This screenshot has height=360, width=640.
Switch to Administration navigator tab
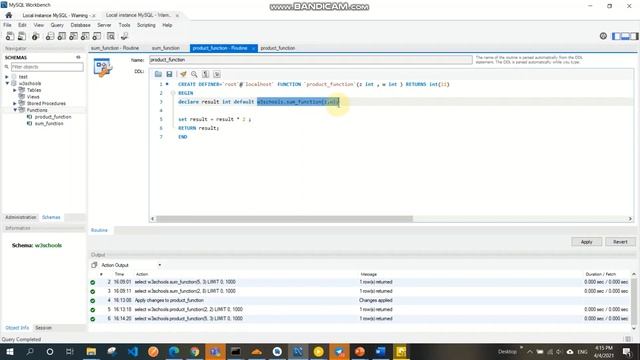click(x=21, y=217)
